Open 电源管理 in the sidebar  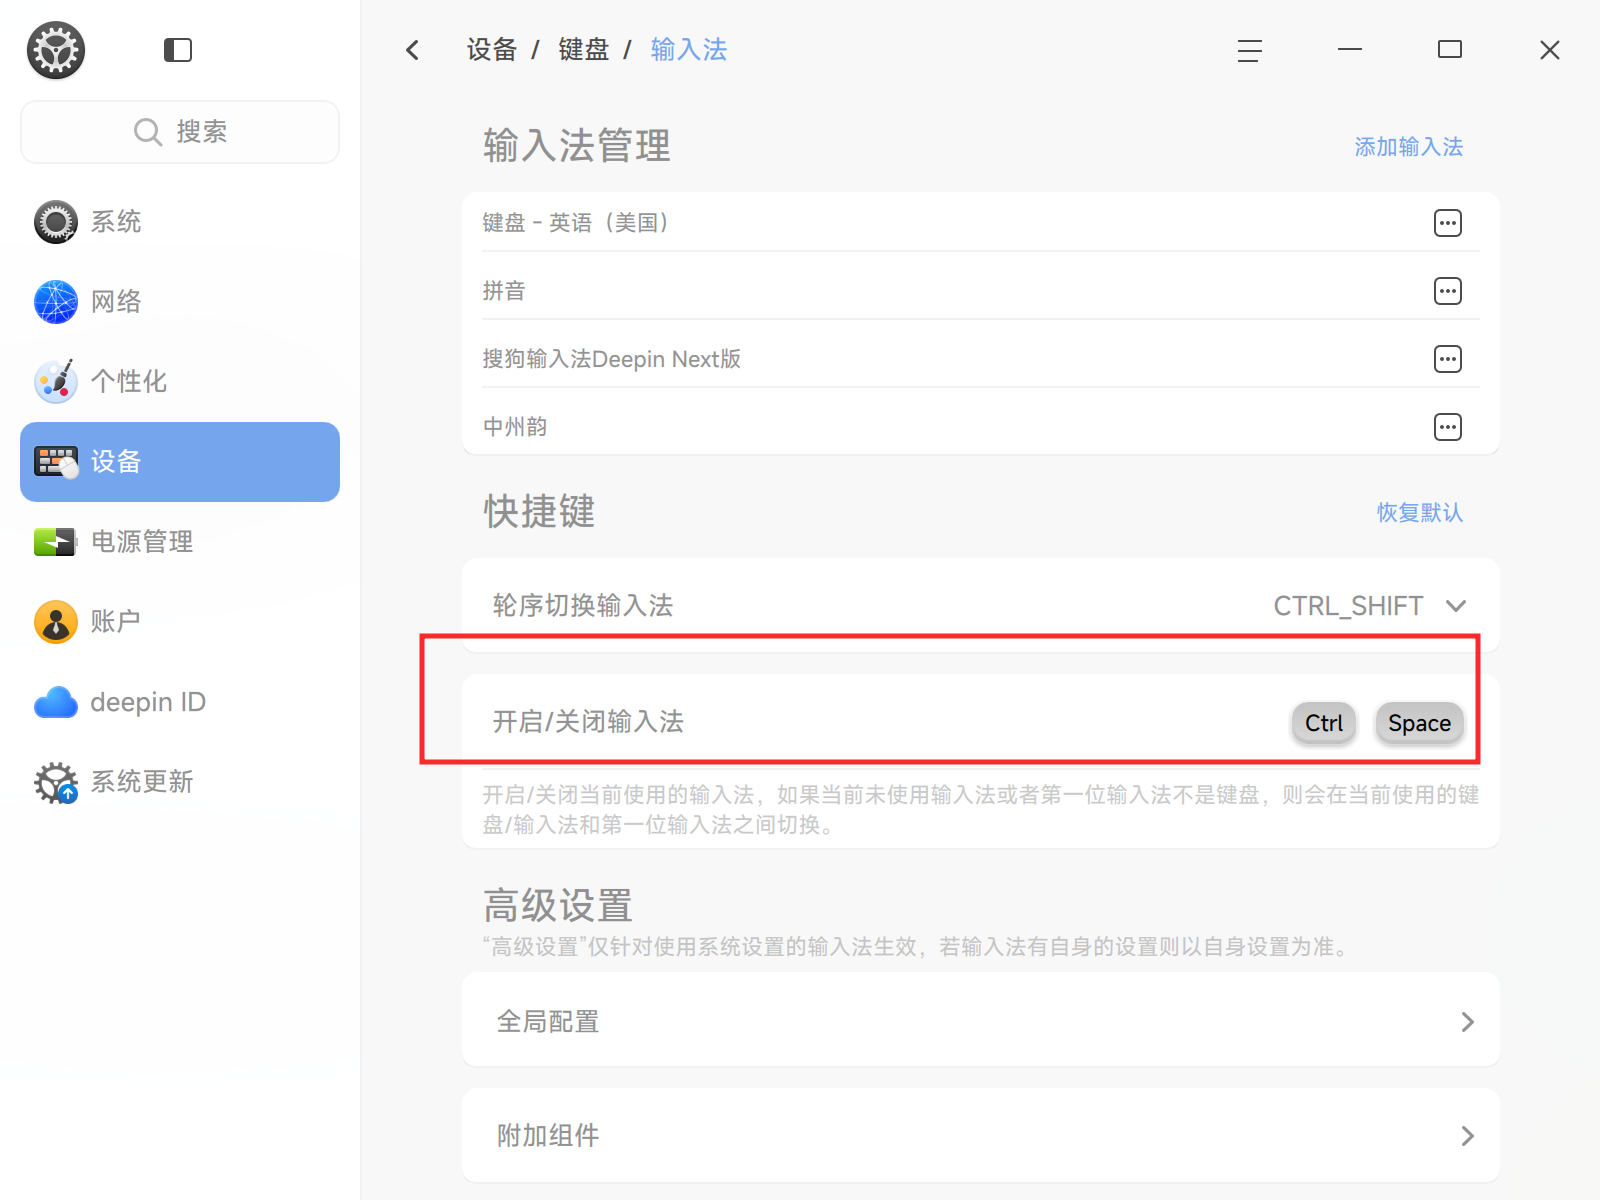tap(180, 542)
